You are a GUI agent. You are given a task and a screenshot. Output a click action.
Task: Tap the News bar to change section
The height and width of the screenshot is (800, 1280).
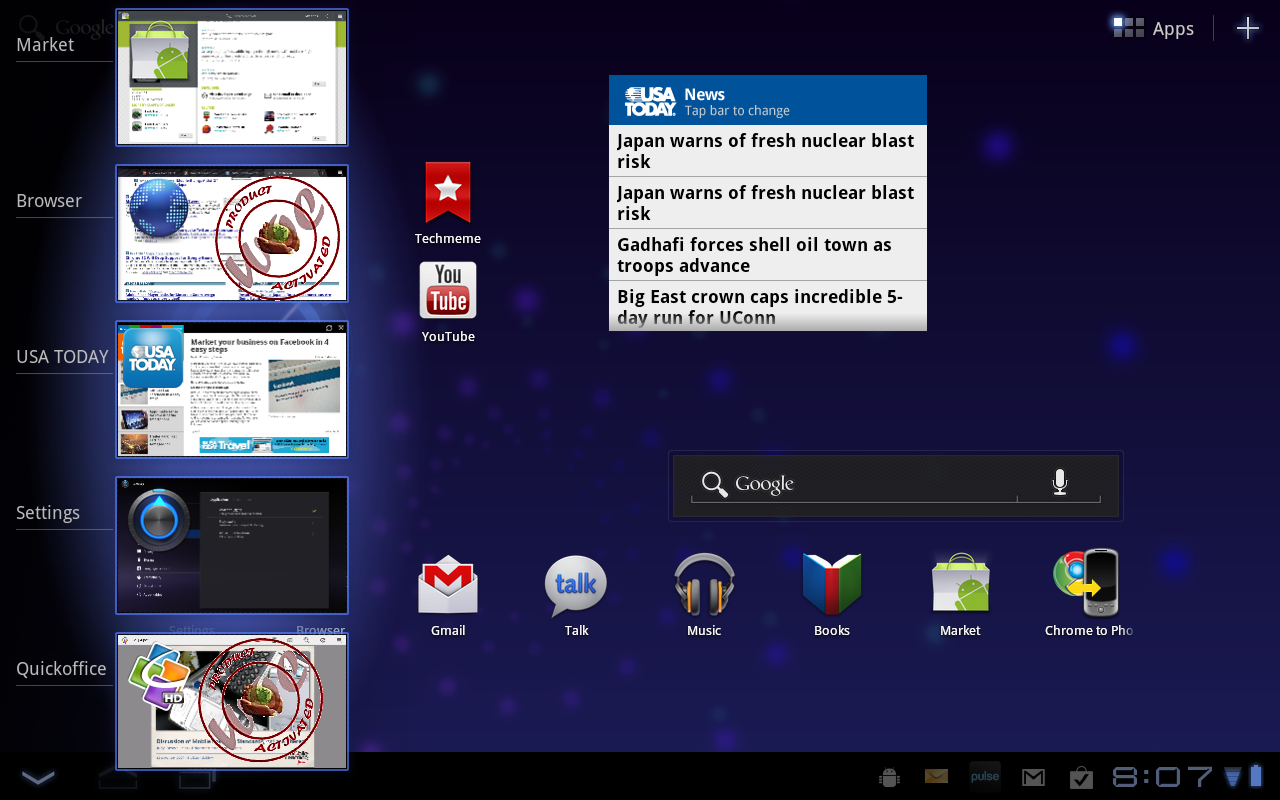click(768, 100)
